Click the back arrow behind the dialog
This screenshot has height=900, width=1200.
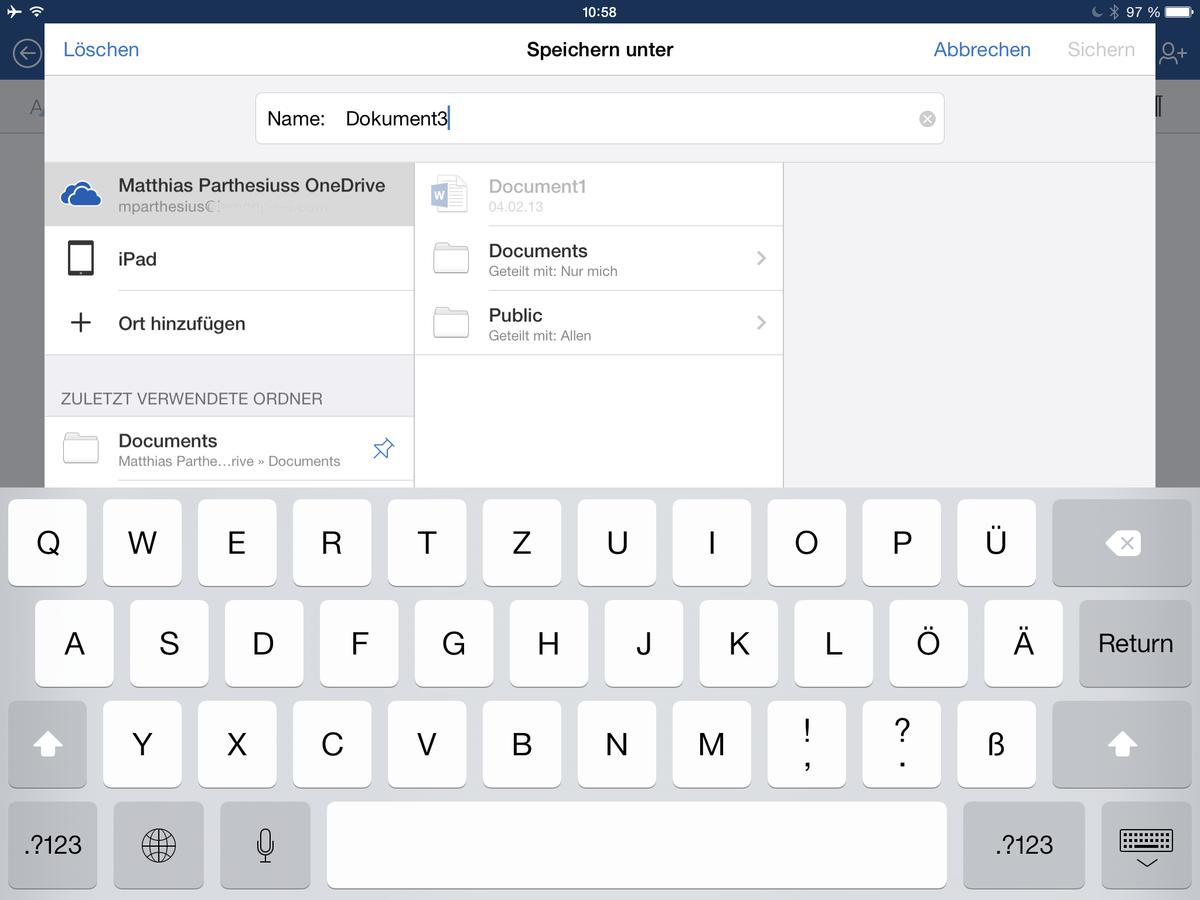click(26, 52)
